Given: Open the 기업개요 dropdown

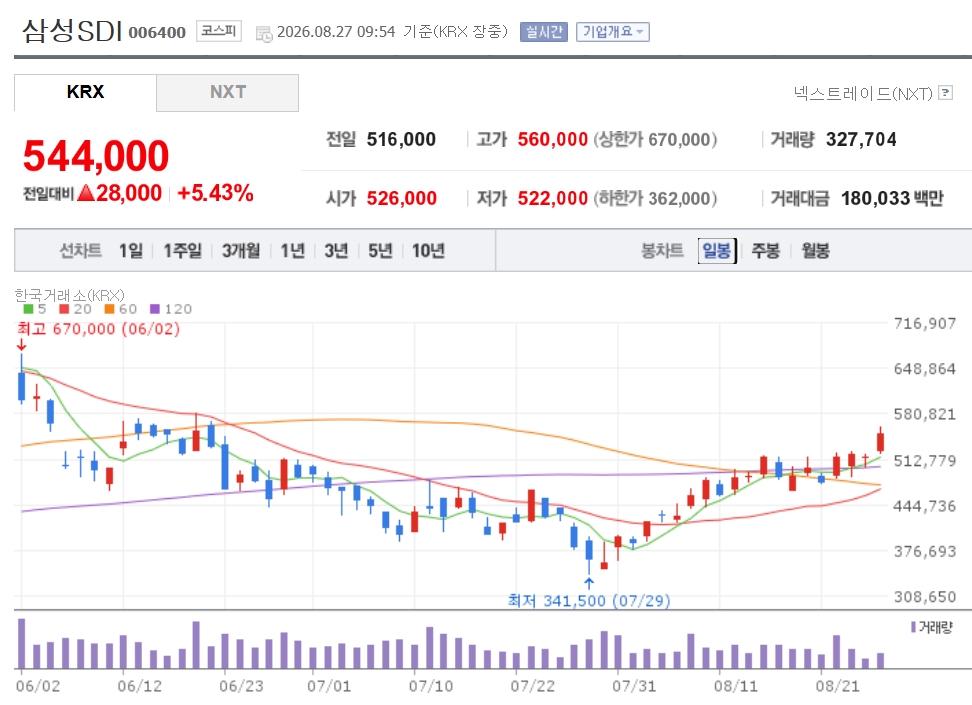Looking at the screenshot, I should [x=612, y=32].
